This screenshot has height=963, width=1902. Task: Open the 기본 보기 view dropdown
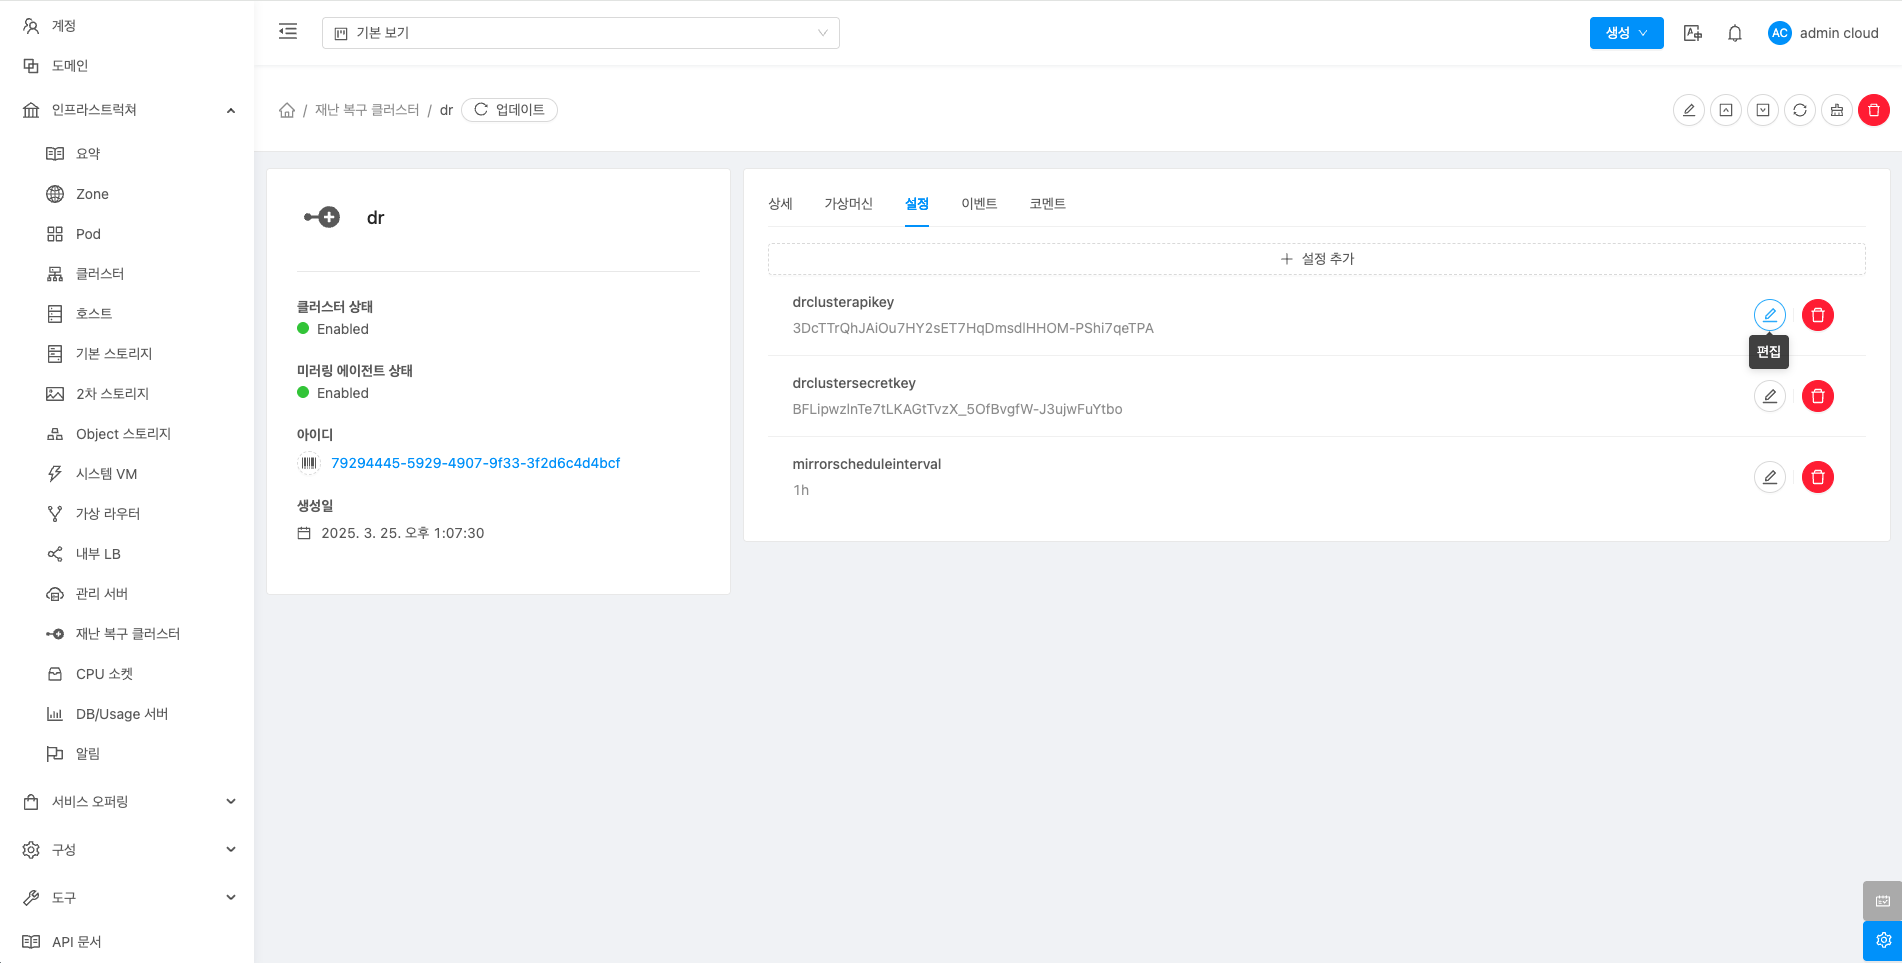pos(580,33)
